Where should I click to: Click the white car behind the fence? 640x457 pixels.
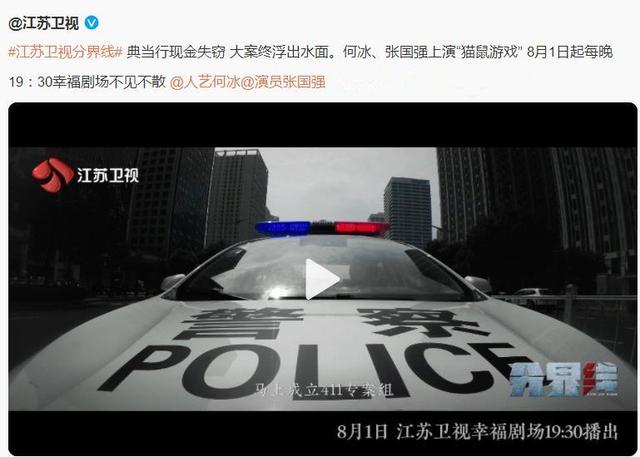click(x=531, y=295)
